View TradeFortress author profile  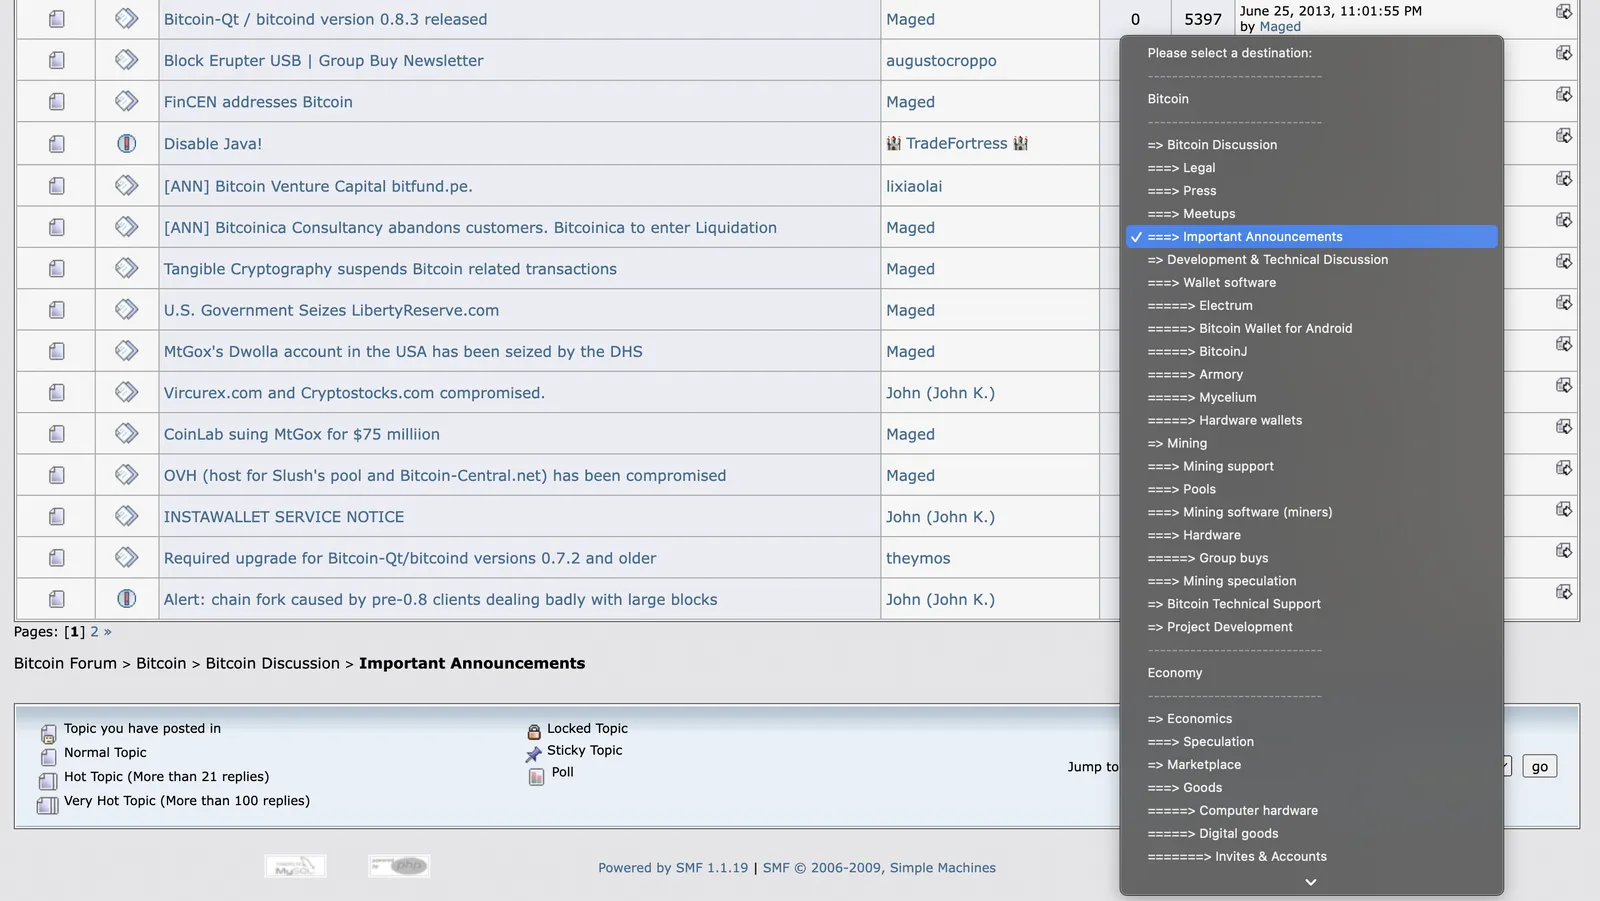(x=957, y=144)
